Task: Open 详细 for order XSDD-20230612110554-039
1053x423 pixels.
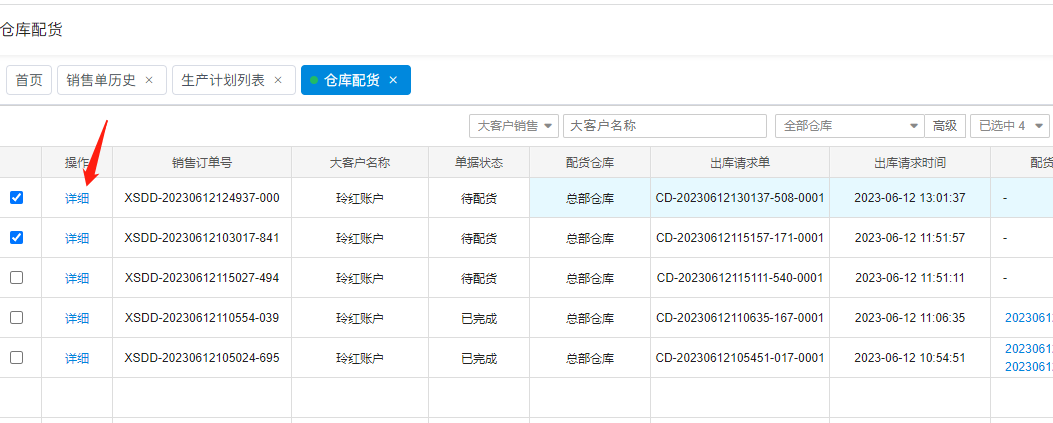Action: (77, 318)
